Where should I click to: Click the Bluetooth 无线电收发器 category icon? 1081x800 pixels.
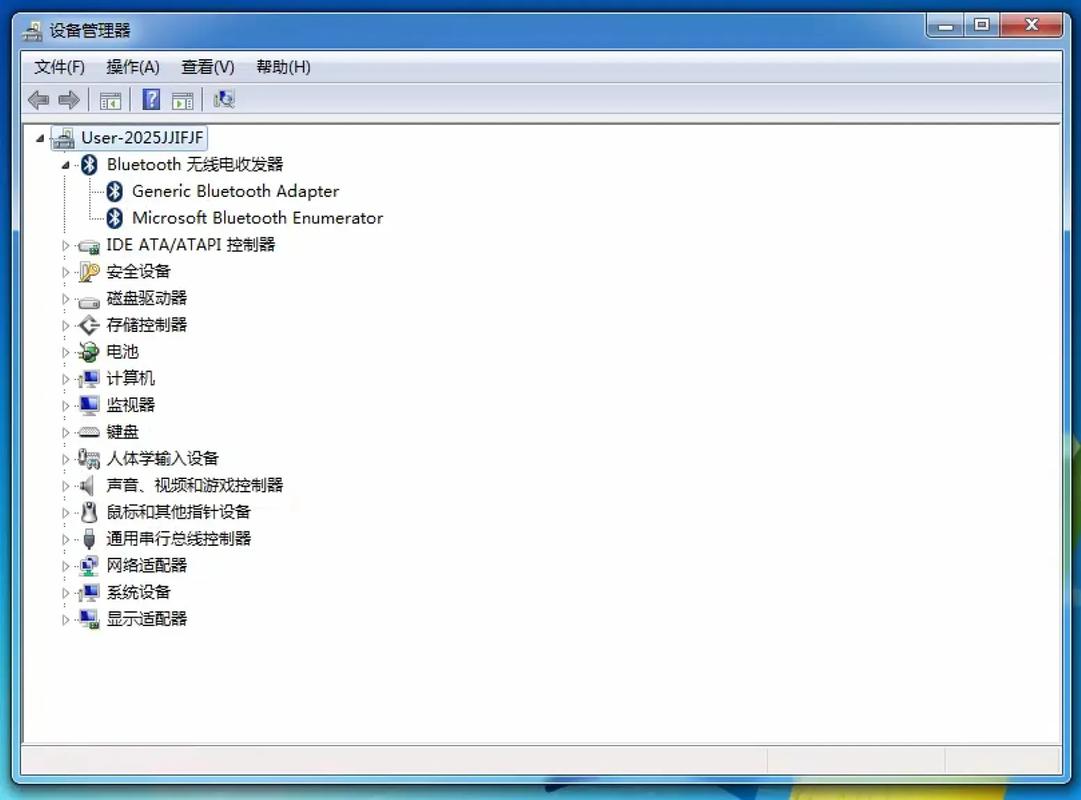(x=88, y=164)
